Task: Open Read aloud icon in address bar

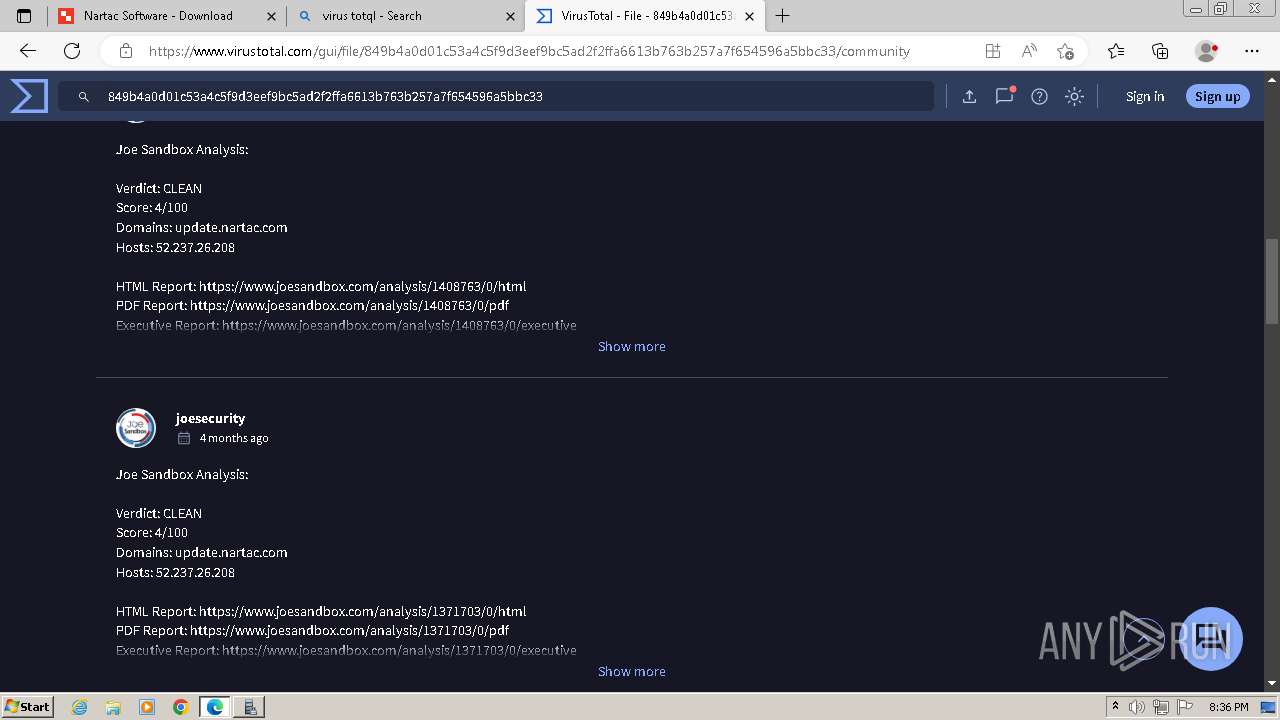Action: pyautogui.click(x=1028, y=51)
